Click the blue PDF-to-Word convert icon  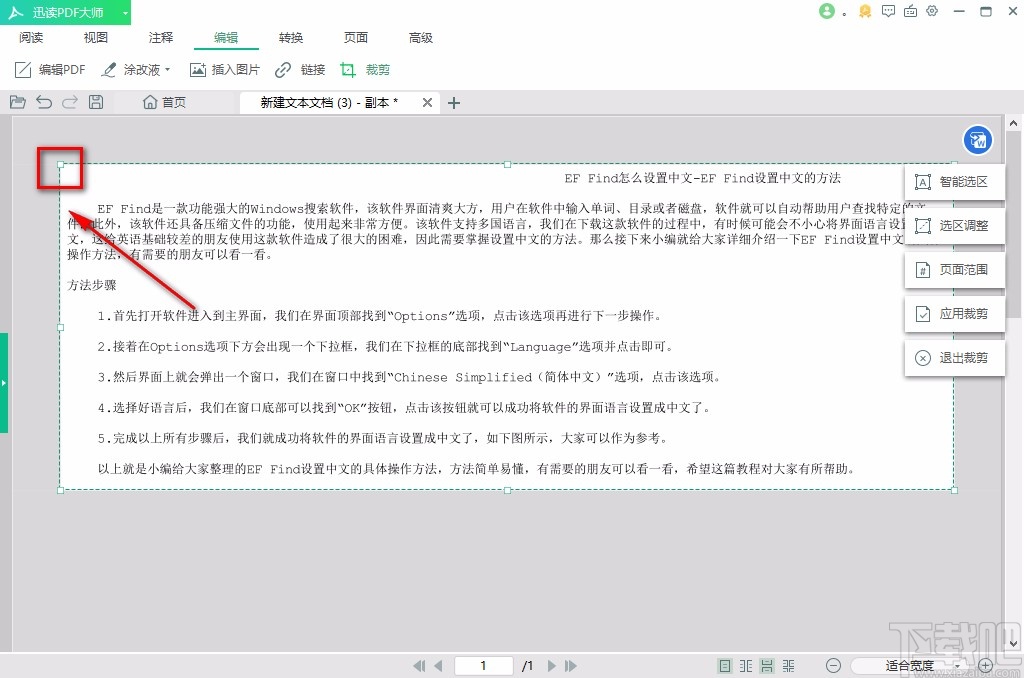978,140
